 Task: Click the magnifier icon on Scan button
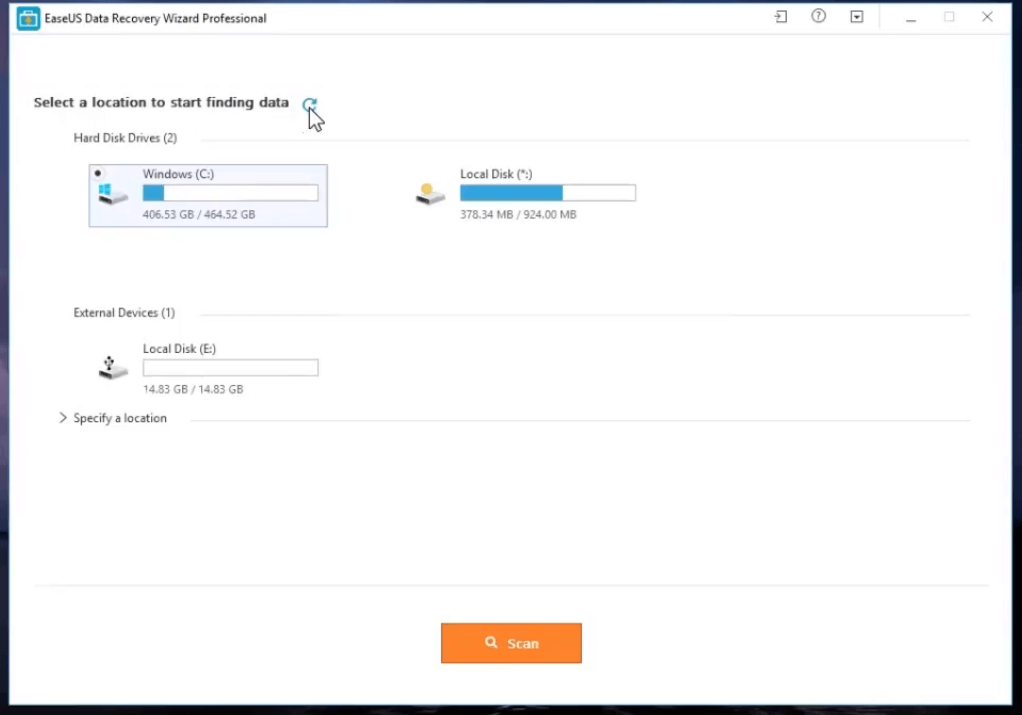491,643
